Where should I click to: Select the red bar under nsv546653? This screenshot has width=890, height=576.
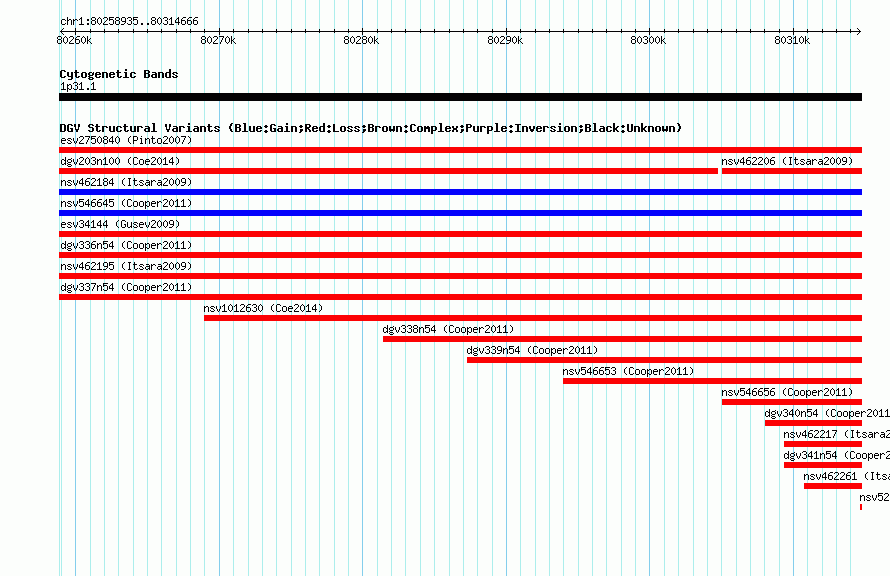tap(712, 381)
